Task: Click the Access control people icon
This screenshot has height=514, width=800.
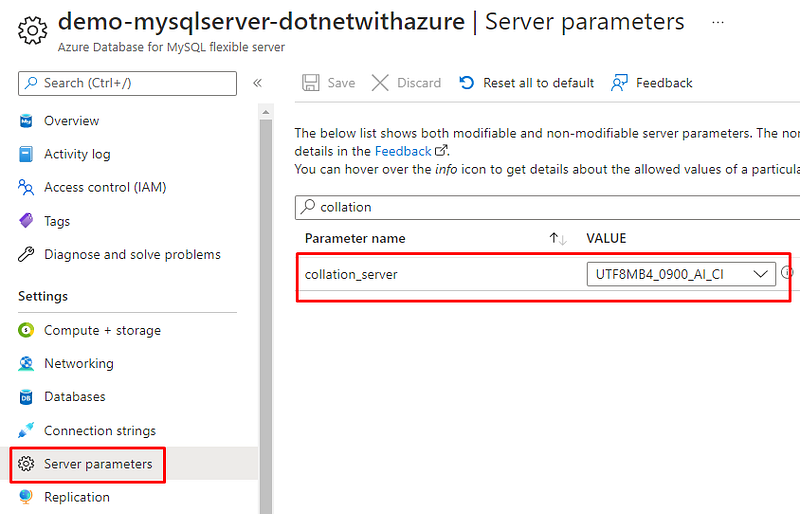Action: coord(26,187)
